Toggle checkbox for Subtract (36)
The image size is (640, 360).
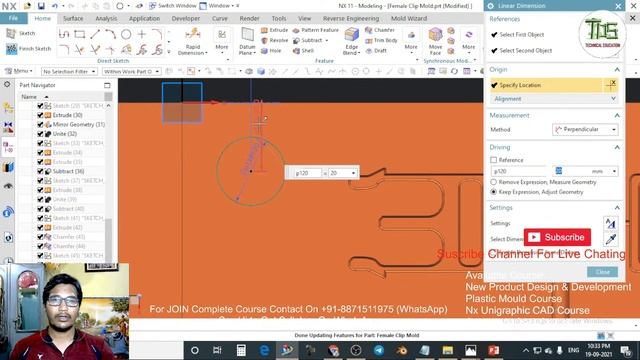[40, 171]
